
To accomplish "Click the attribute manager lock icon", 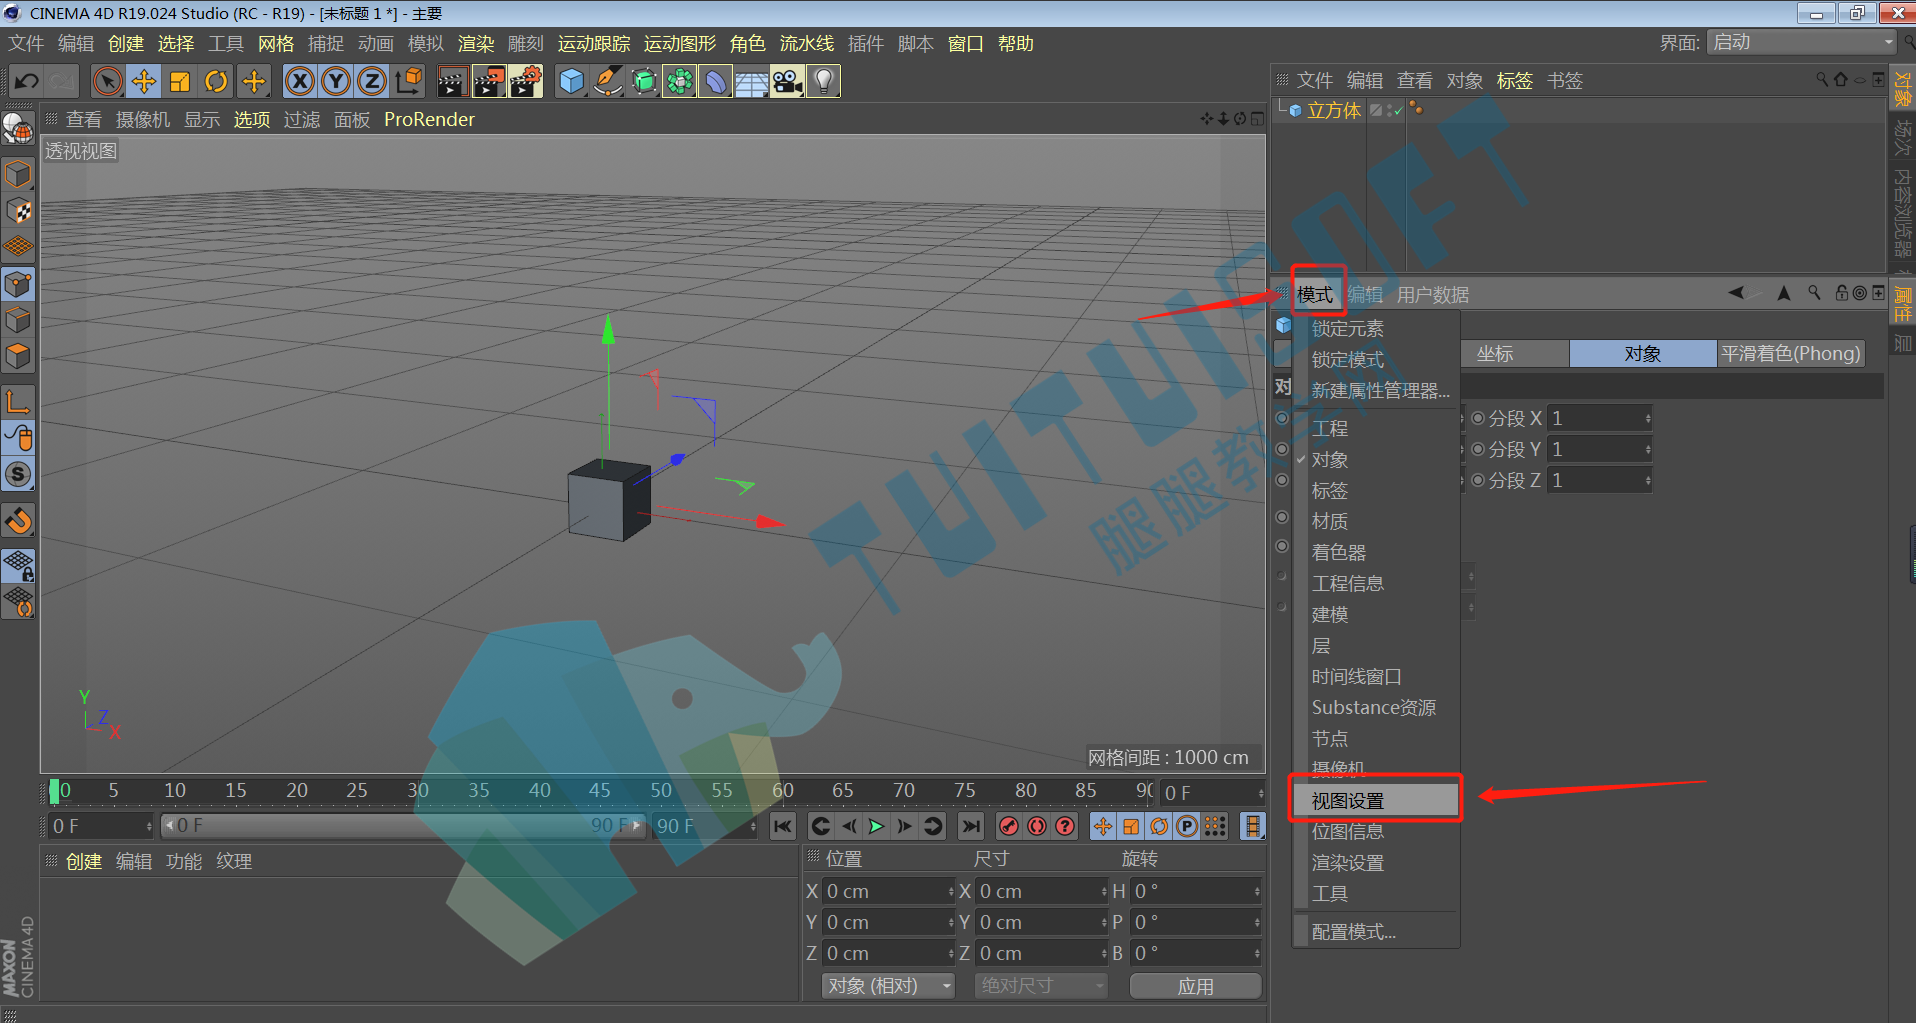I will [1841, 293].
